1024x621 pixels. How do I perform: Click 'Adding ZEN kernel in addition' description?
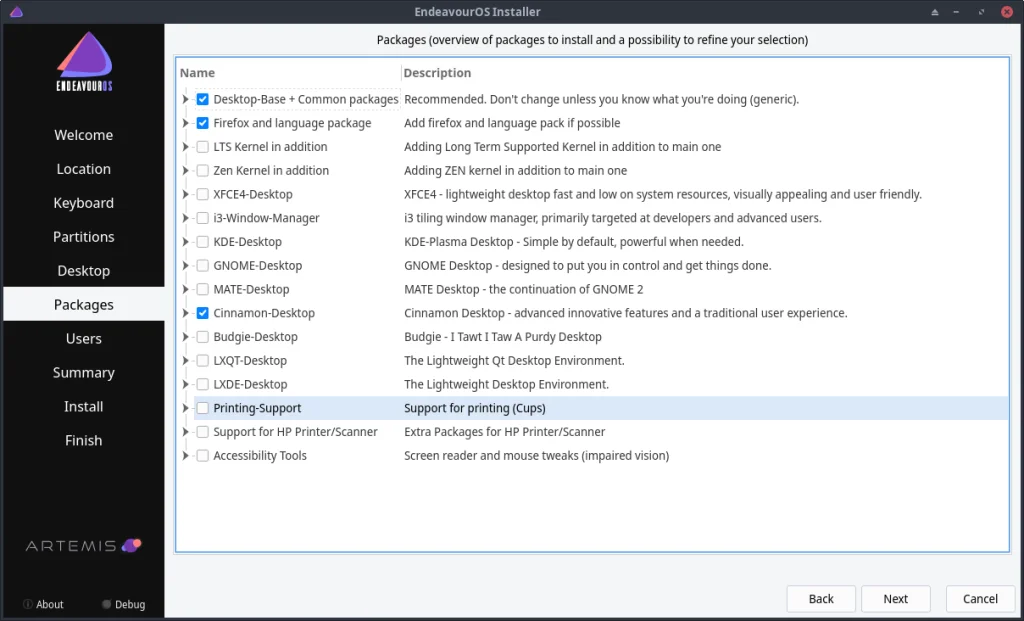coord(515,170)
